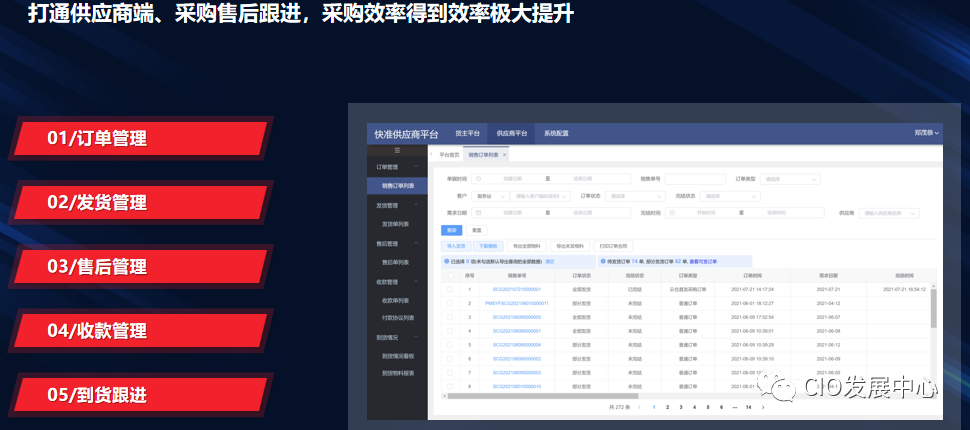
Task: Open the 查看可发订单 link
Action: point(703,262)
